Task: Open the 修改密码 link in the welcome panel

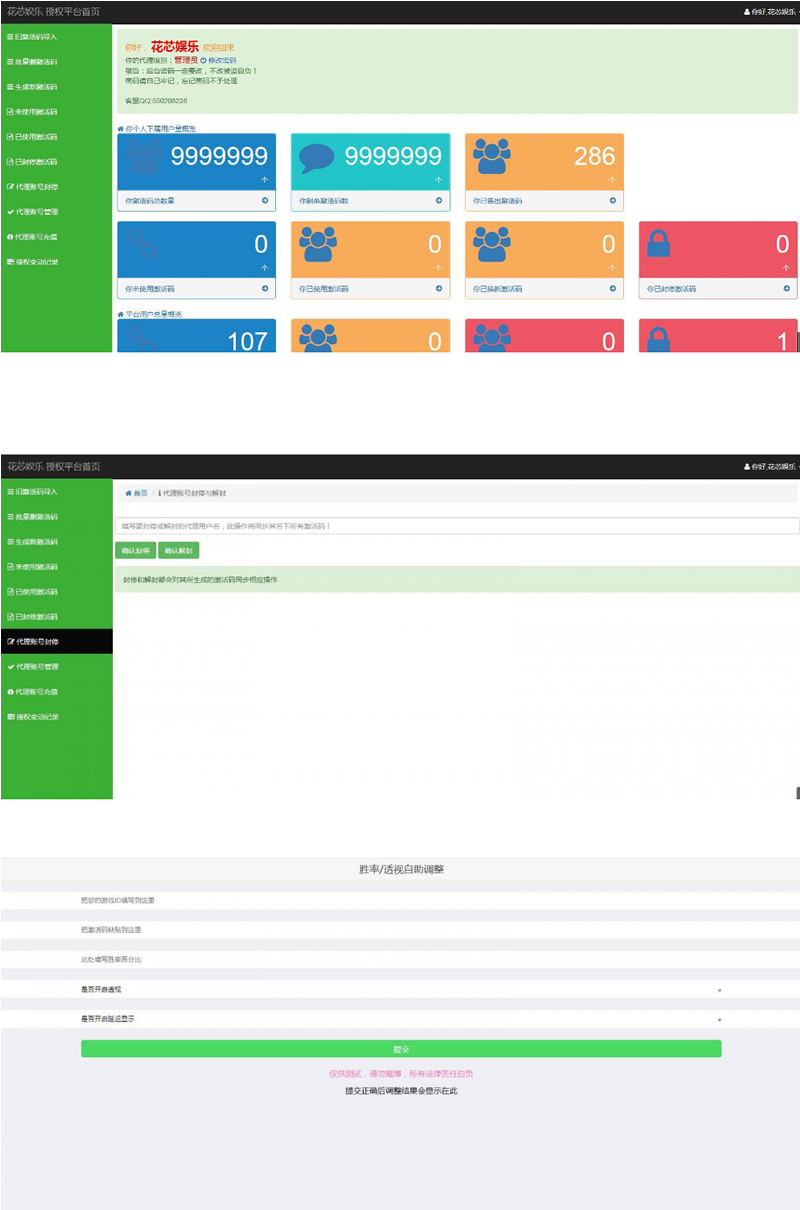Action: click(x=220, y=61)
